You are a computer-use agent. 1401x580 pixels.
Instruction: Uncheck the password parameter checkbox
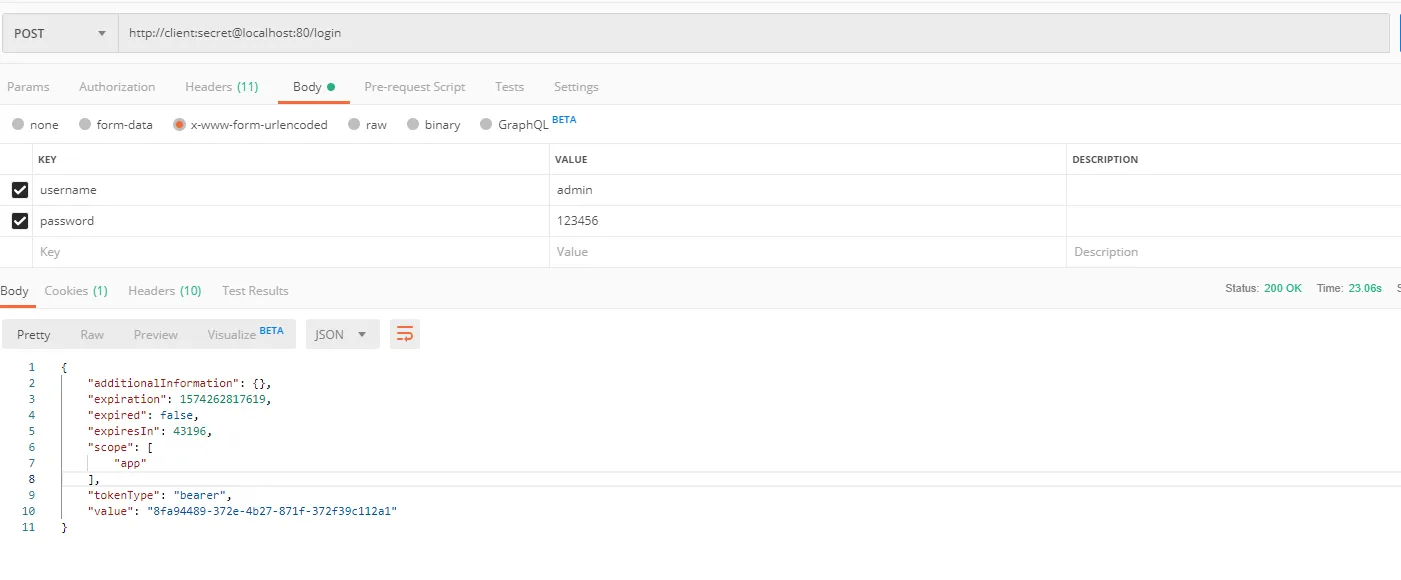(20, 221)
